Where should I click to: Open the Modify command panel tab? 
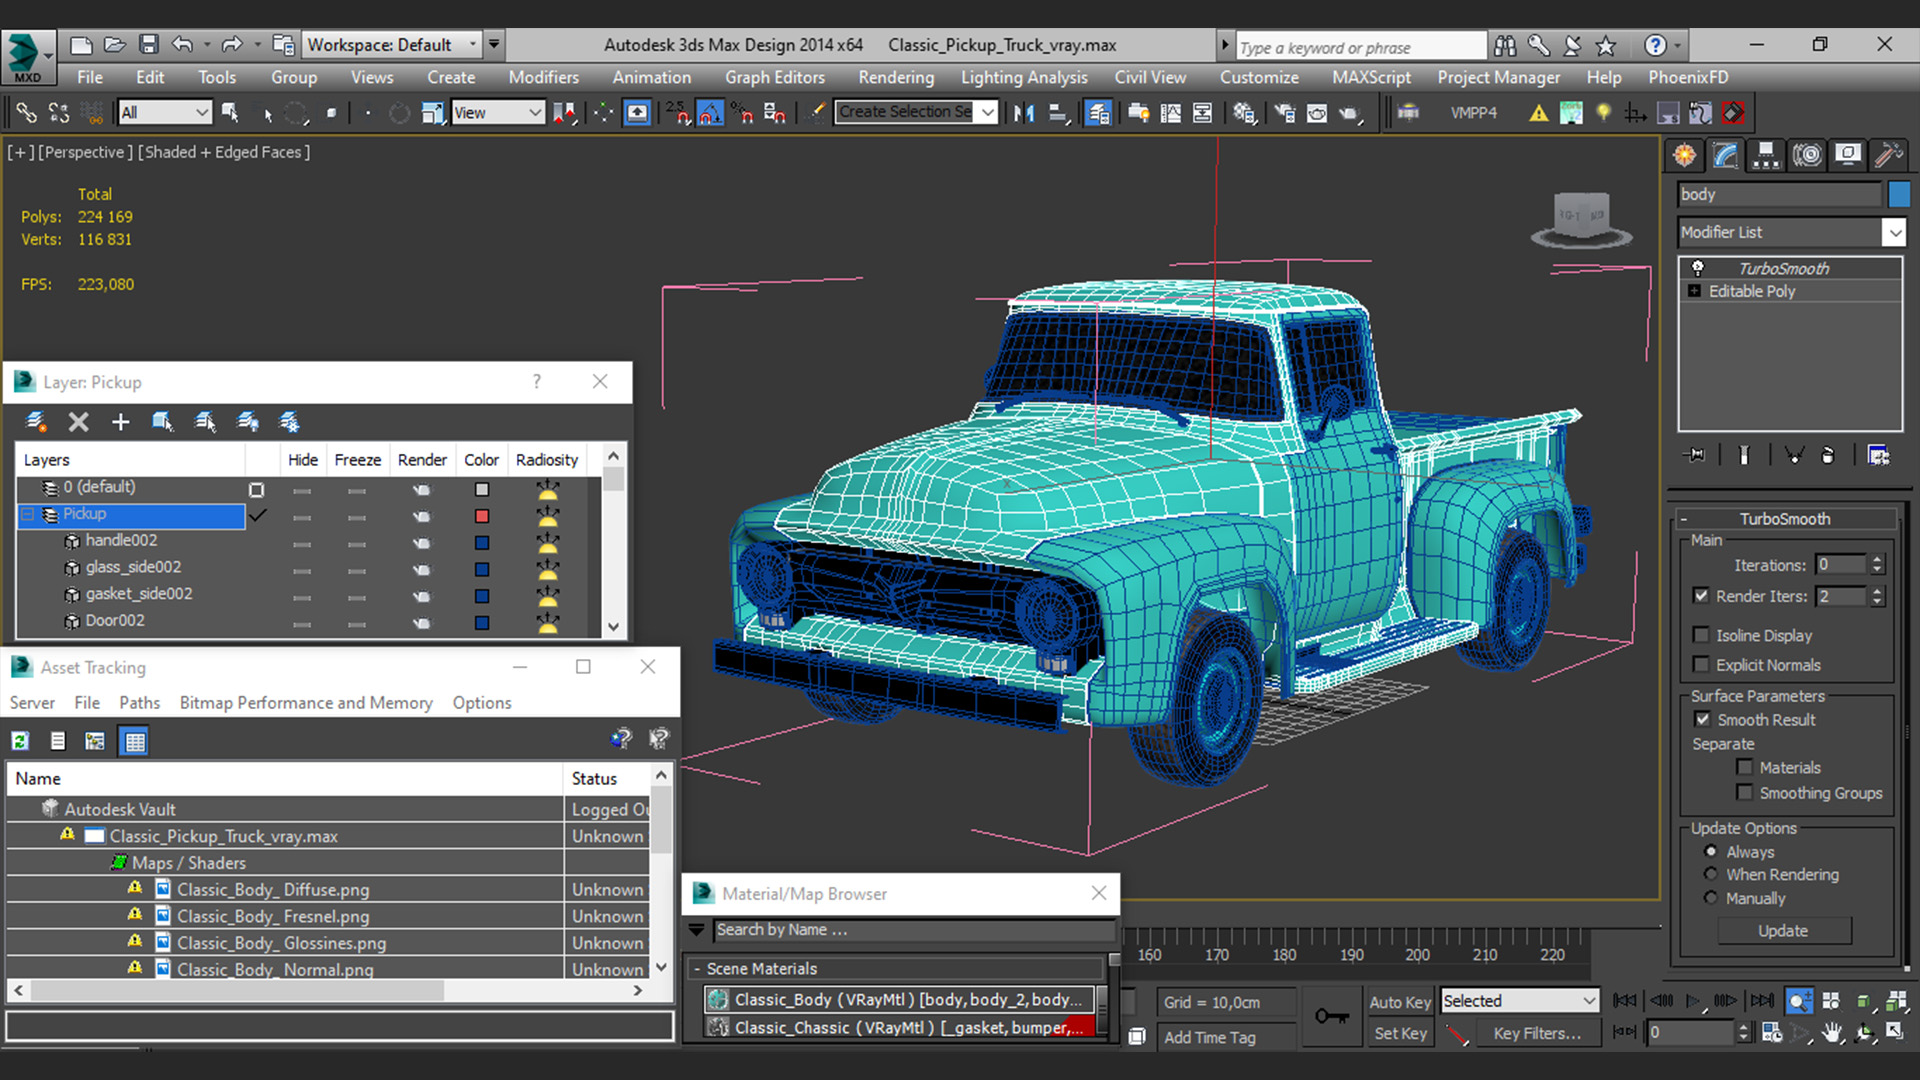[x=1726, y=155]
